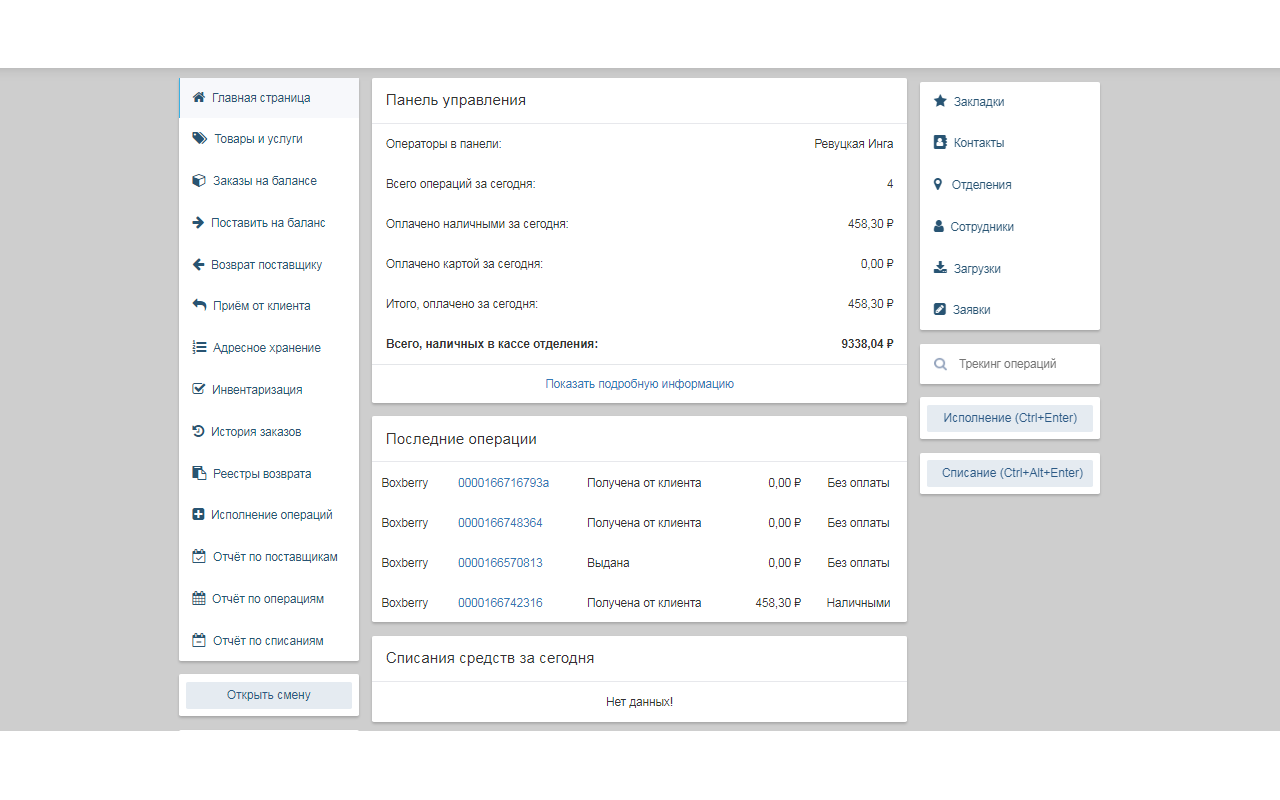Click Списание (Ctrl+Alt+Enter) button

click(x=1010, y=473)
